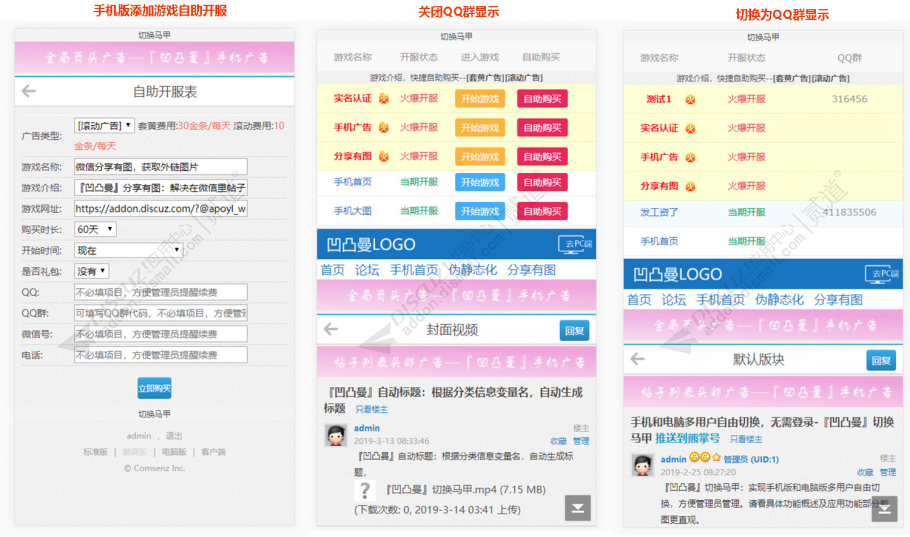Screen dimensions: 910x537
Task: Click 切换马甲 link atop middle phone
Action: click(456, 36)
